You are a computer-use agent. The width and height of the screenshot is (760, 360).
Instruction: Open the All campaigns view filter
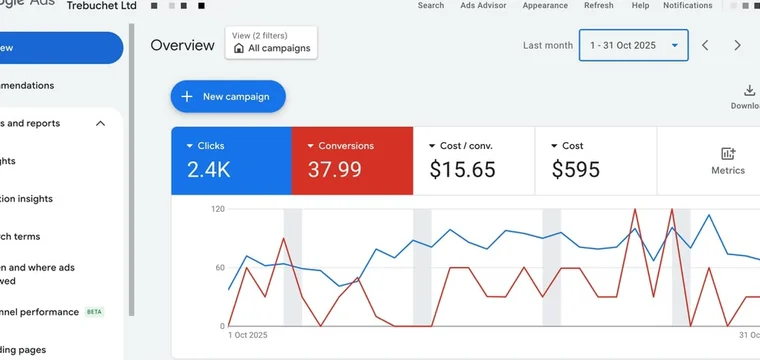(271, 43)
